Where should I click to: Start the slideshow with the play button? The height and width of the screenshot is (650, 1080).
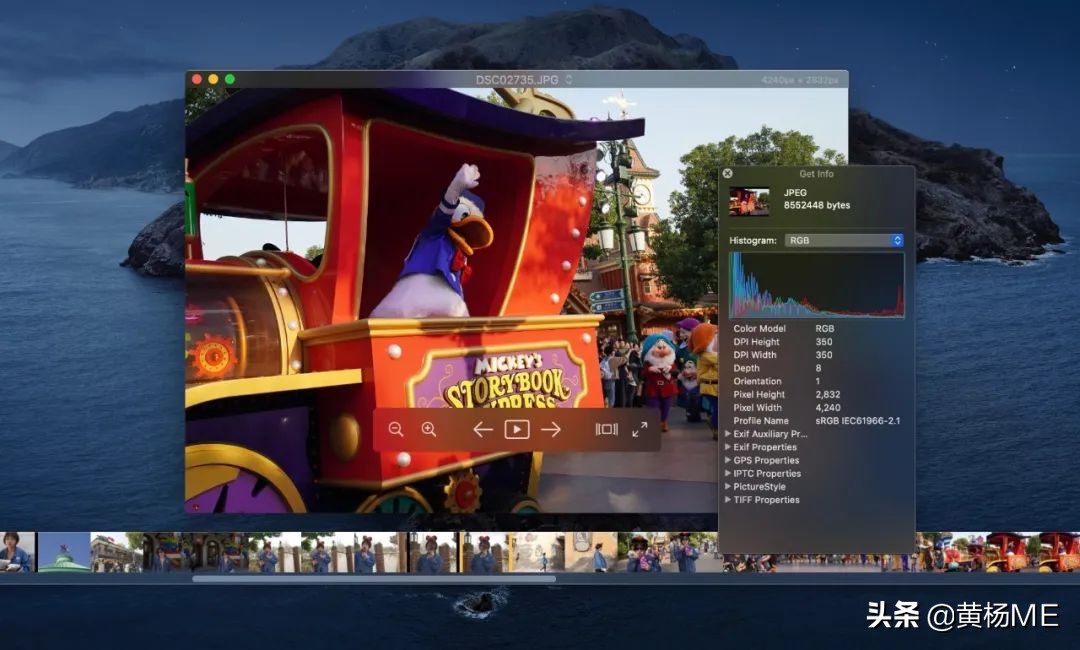pos(517,430)
